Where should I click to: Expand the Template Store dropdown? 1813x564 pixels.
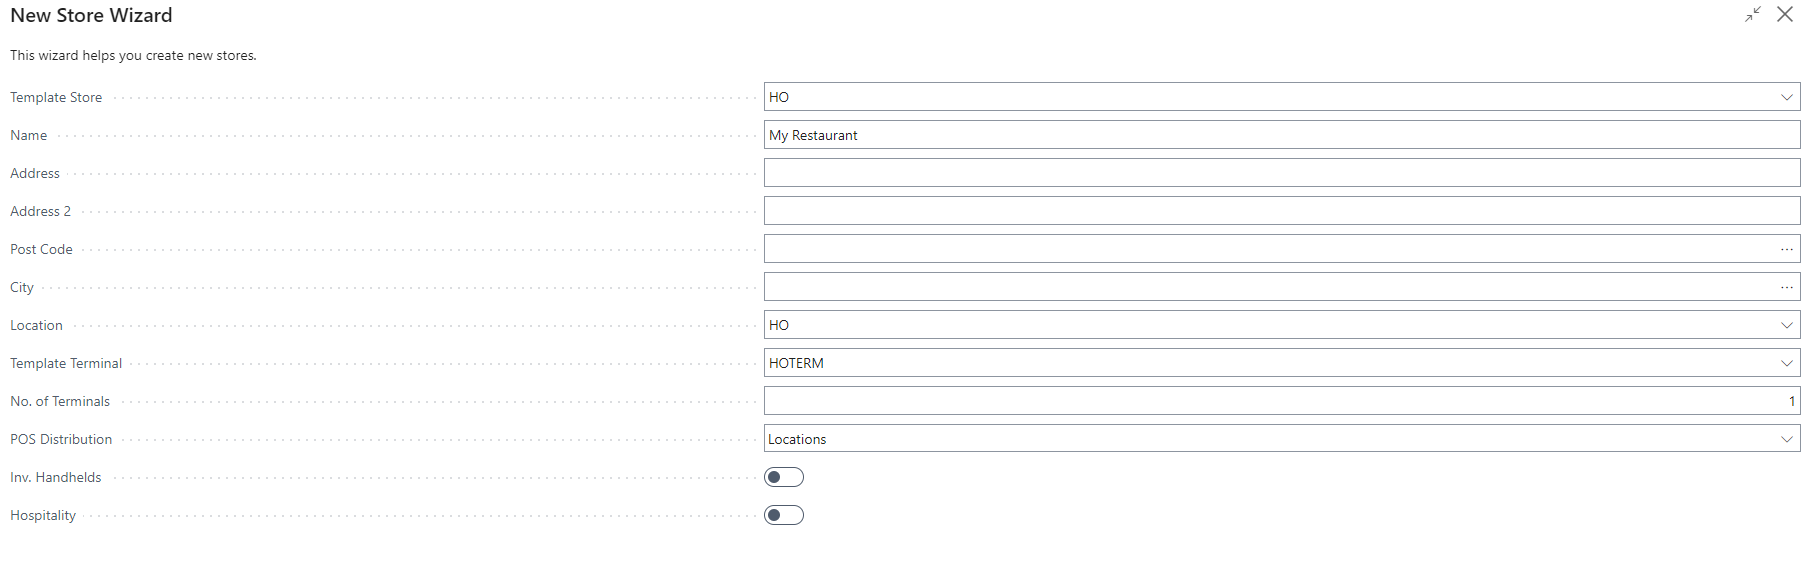click(1787, 97)
